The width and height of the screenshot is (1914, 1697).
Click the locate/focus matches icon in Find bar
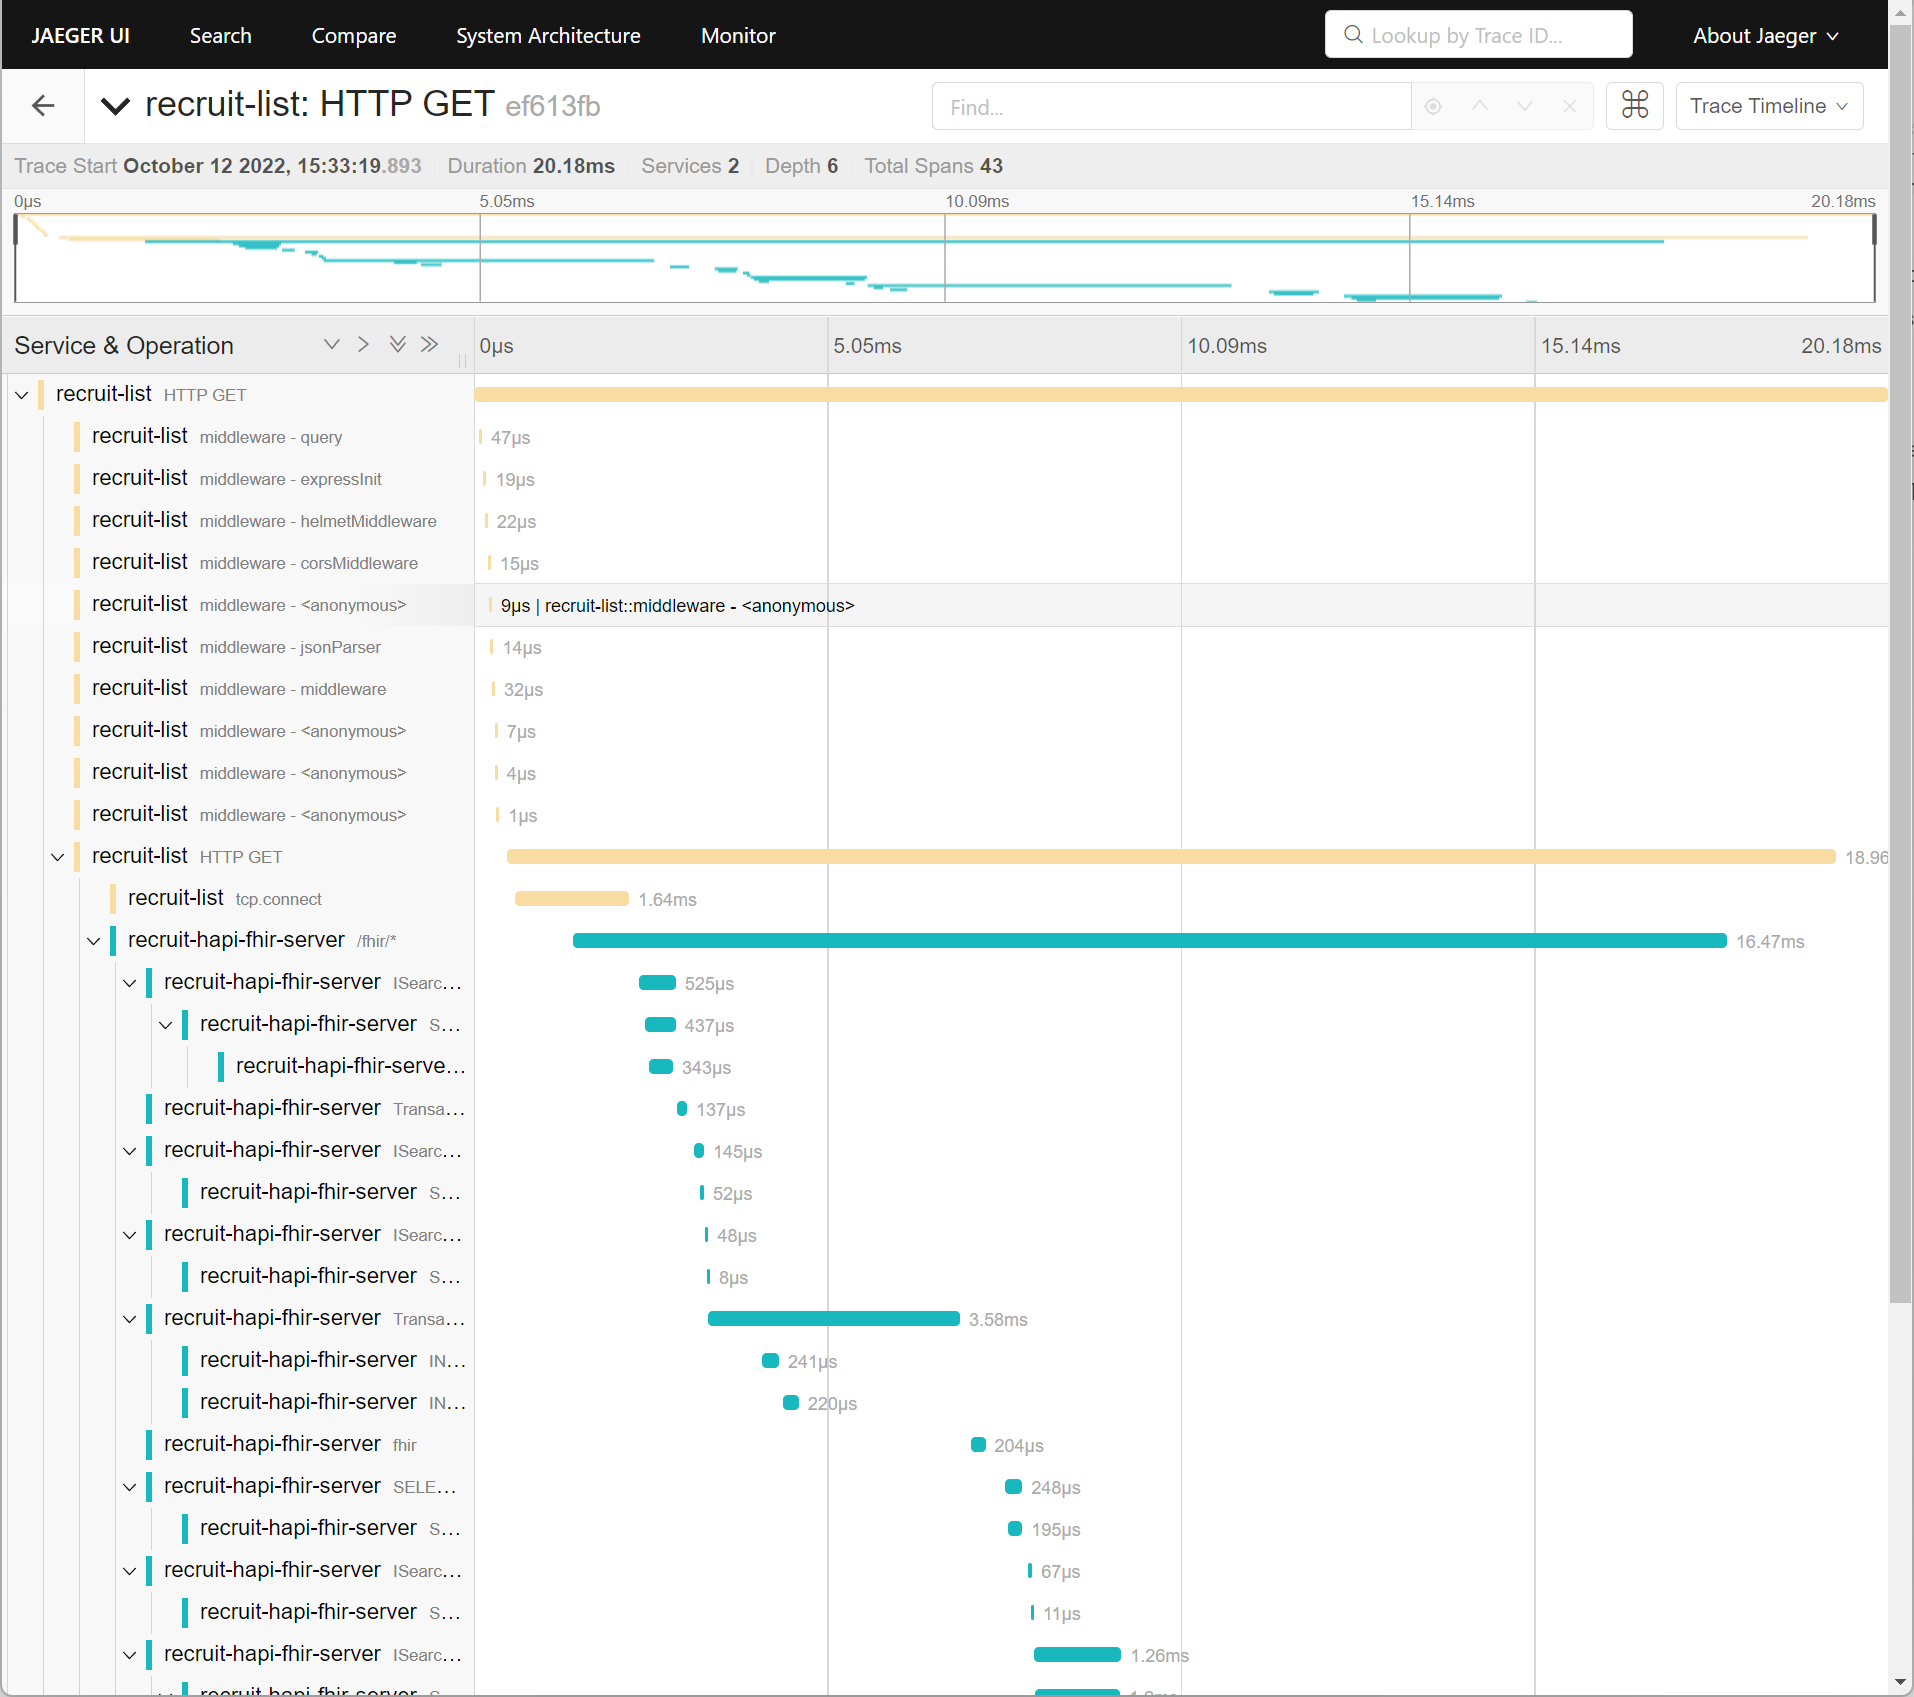pos(1433,106)
